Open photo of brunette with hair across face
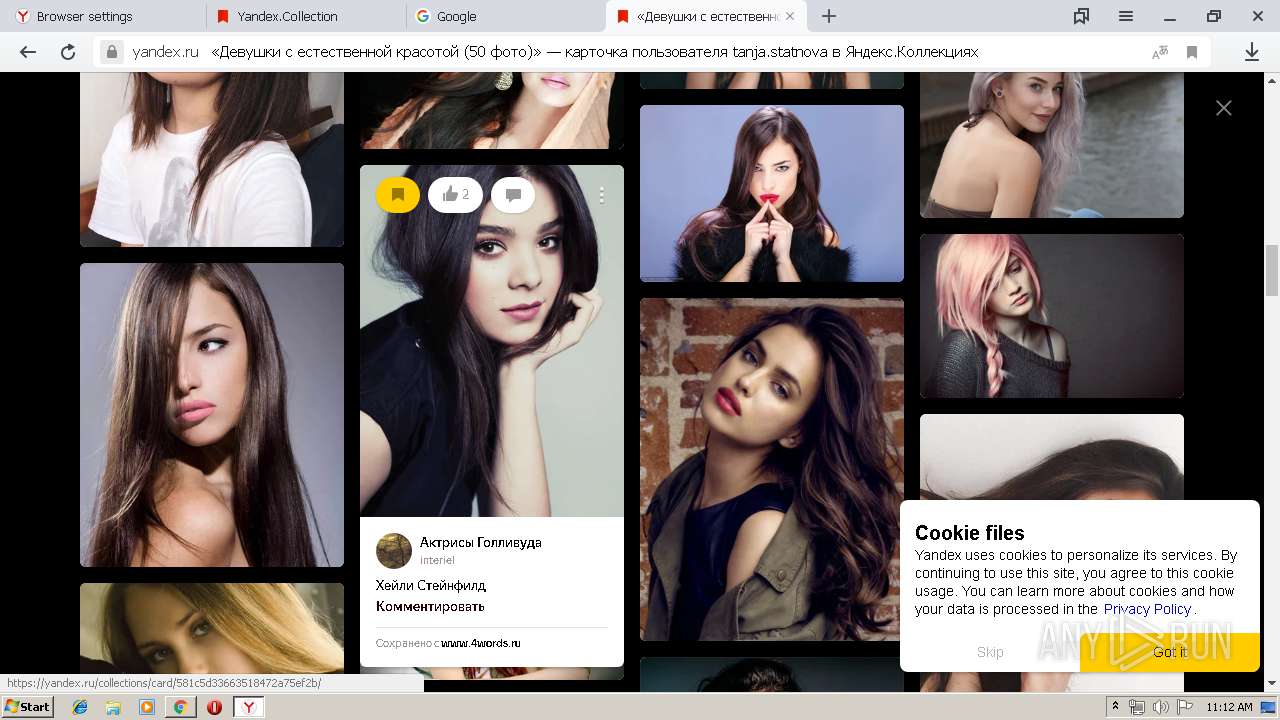 [212, 415]
